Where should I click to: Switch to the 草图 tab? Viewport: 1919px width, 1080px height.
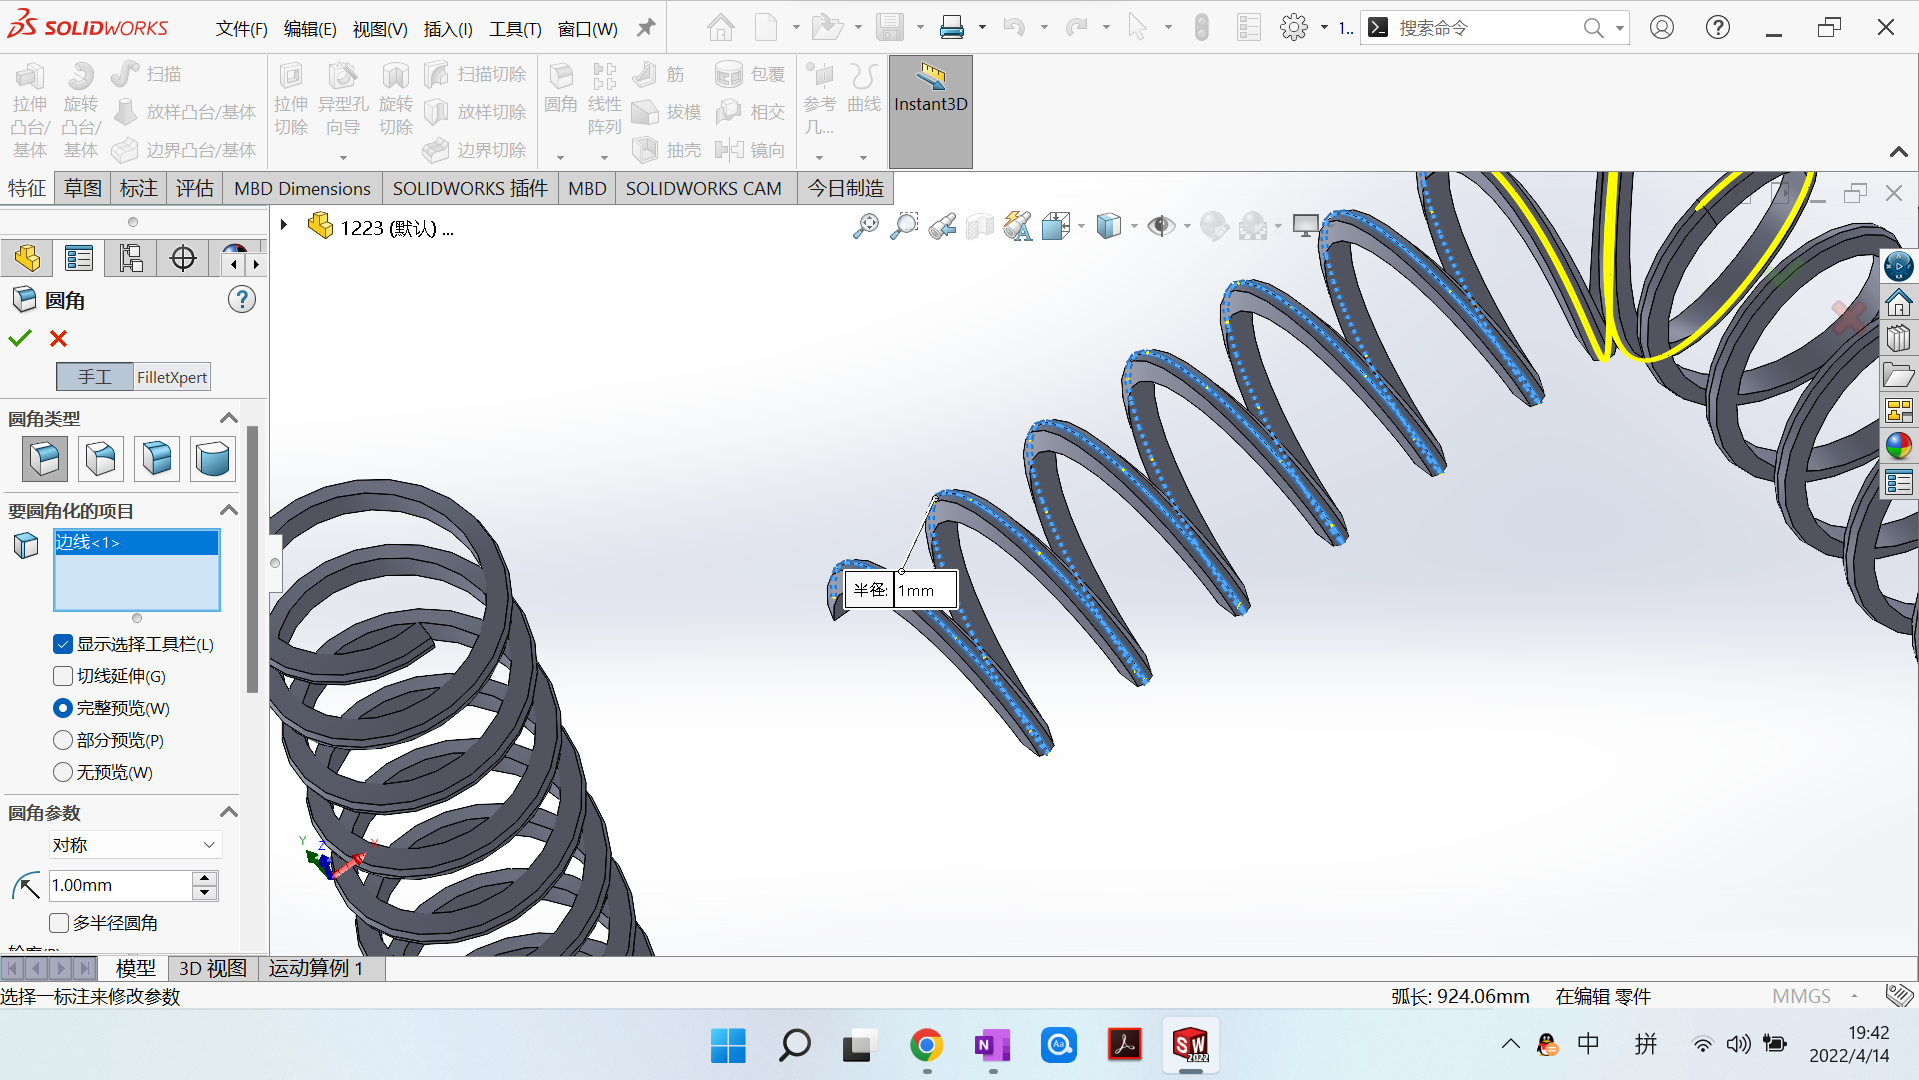point(83,188)
